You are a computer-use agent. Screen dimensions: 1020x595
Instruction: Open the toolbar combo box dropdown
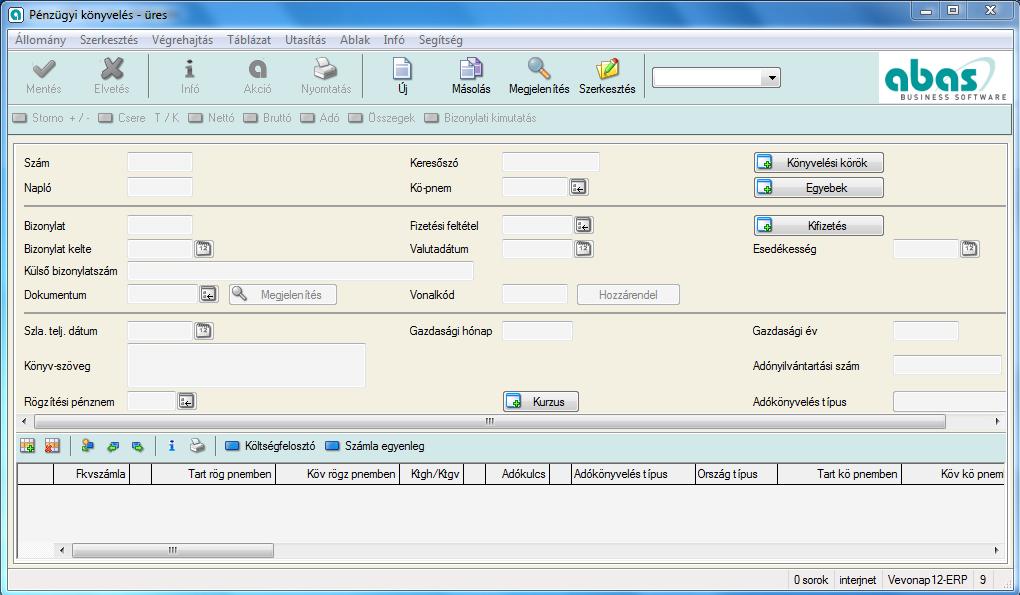[x=772, y=78]
